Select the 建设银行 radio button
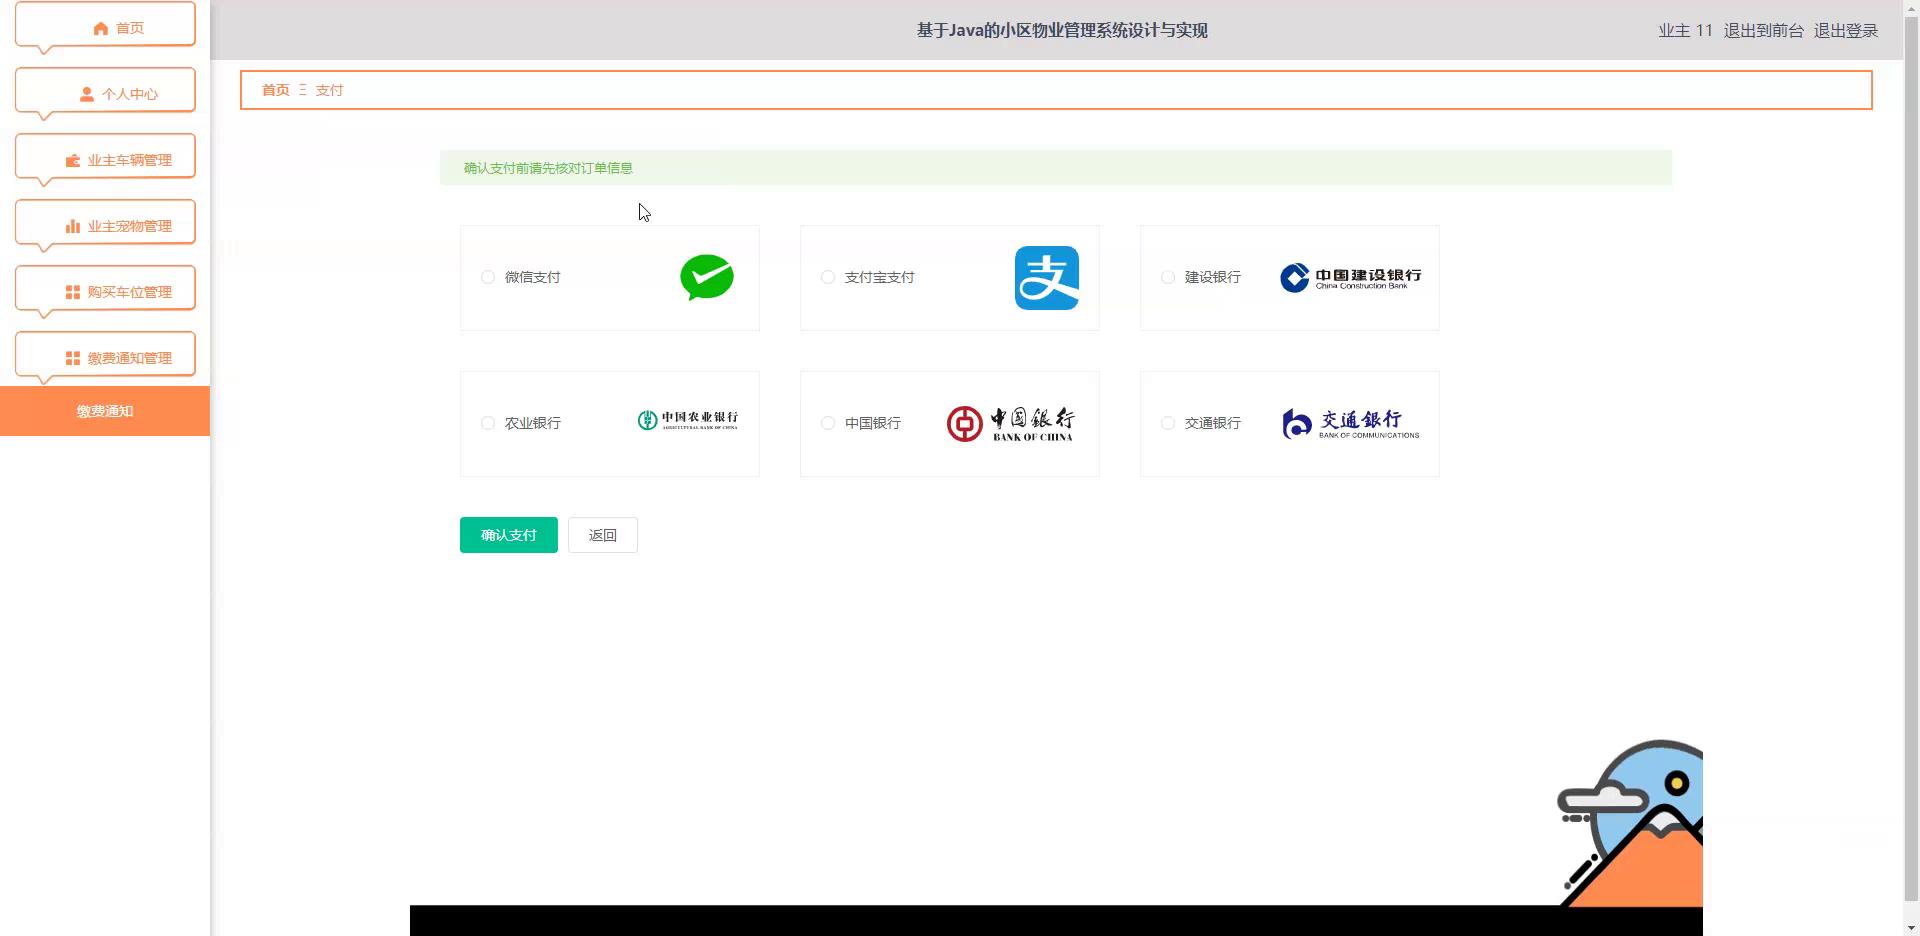This screenshot has width=1920, height=936. tap(1168, 277)
